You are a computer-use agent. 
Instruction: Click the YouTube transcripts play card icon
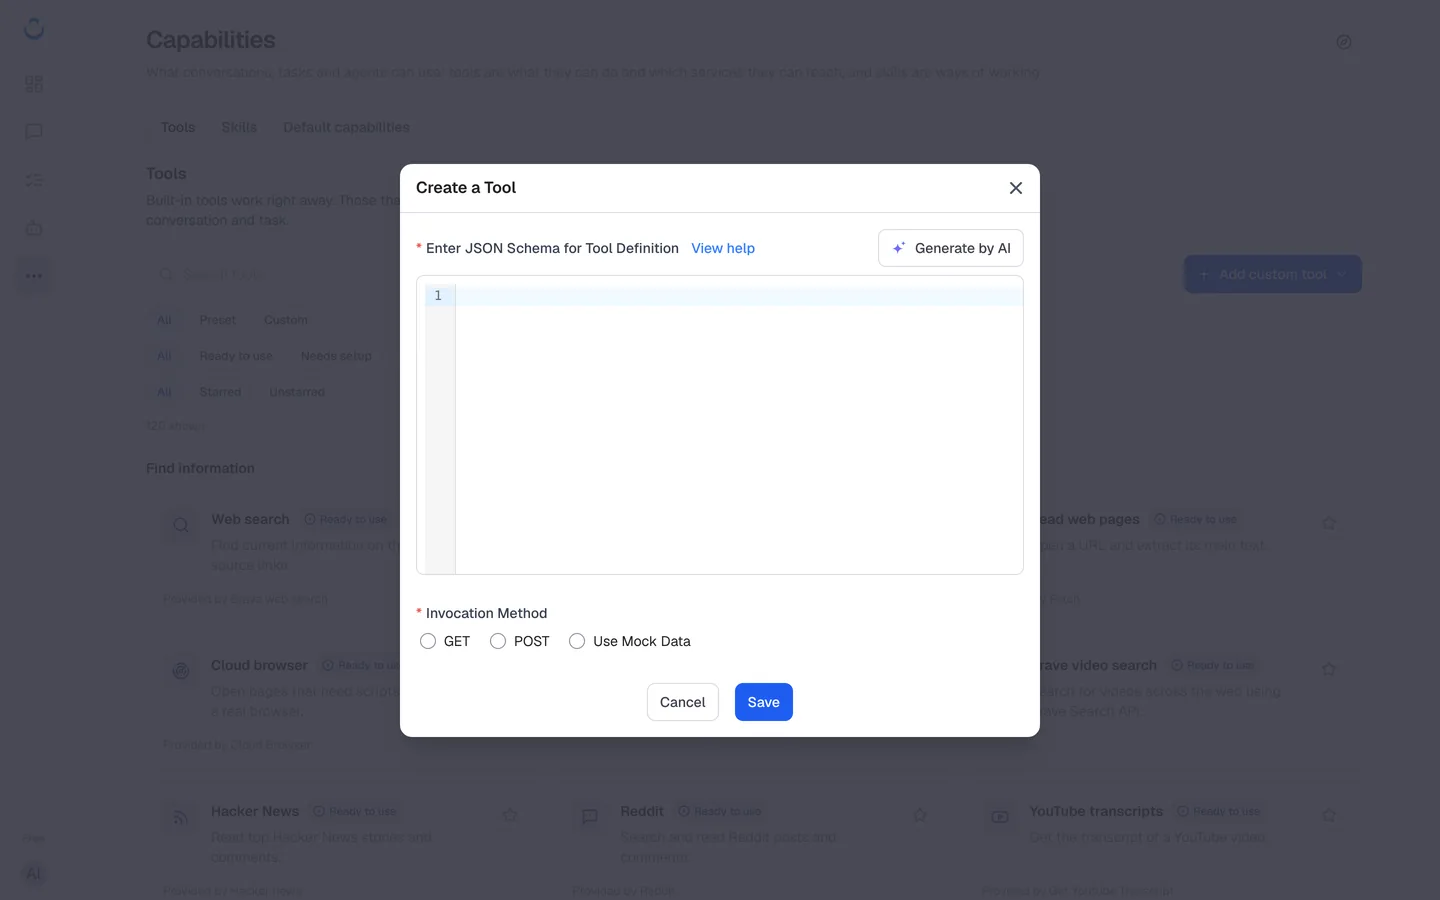coord(1000,817)
